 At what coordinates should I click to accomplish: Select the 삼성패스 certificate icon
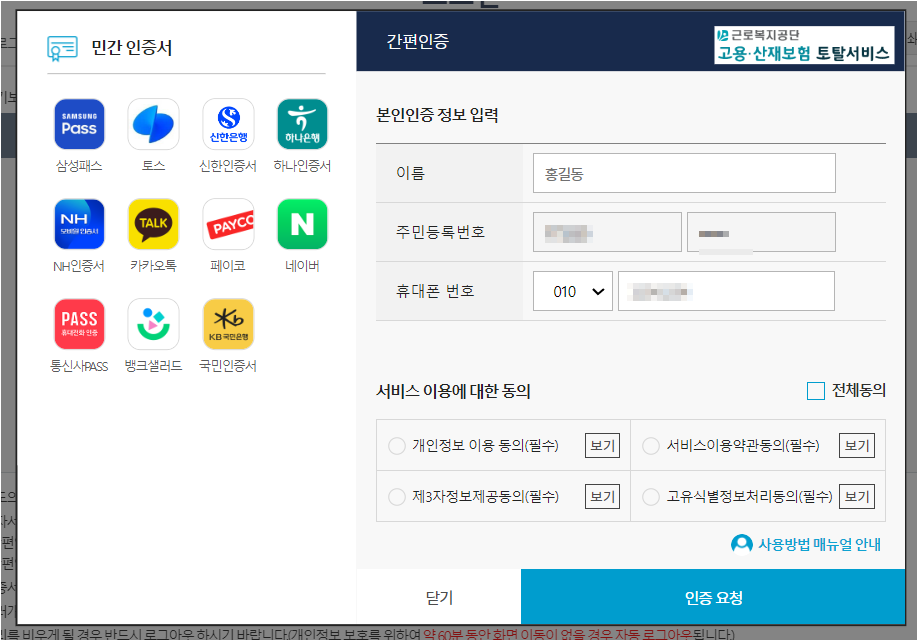[79, 124]
